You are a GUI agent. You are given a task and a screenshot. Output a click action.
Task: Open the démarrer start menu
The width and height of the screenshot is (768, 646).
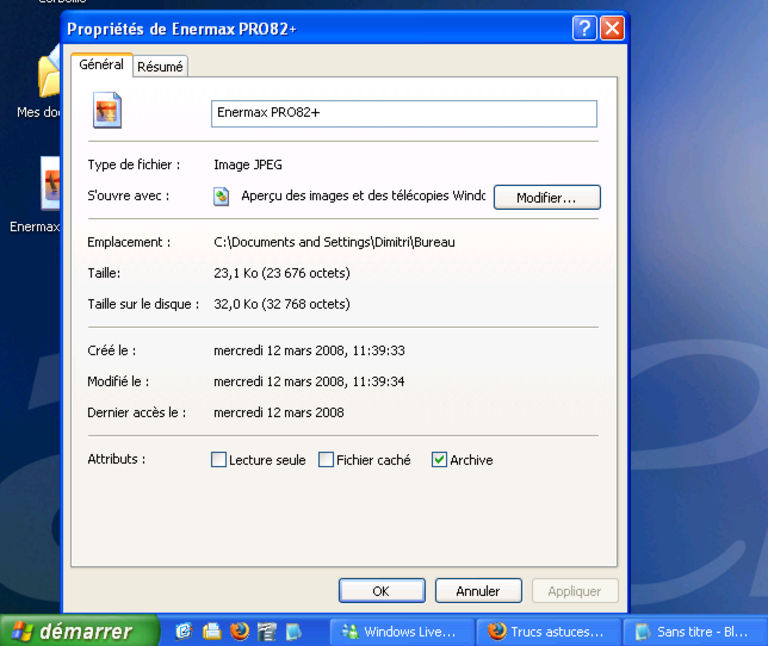78,630
